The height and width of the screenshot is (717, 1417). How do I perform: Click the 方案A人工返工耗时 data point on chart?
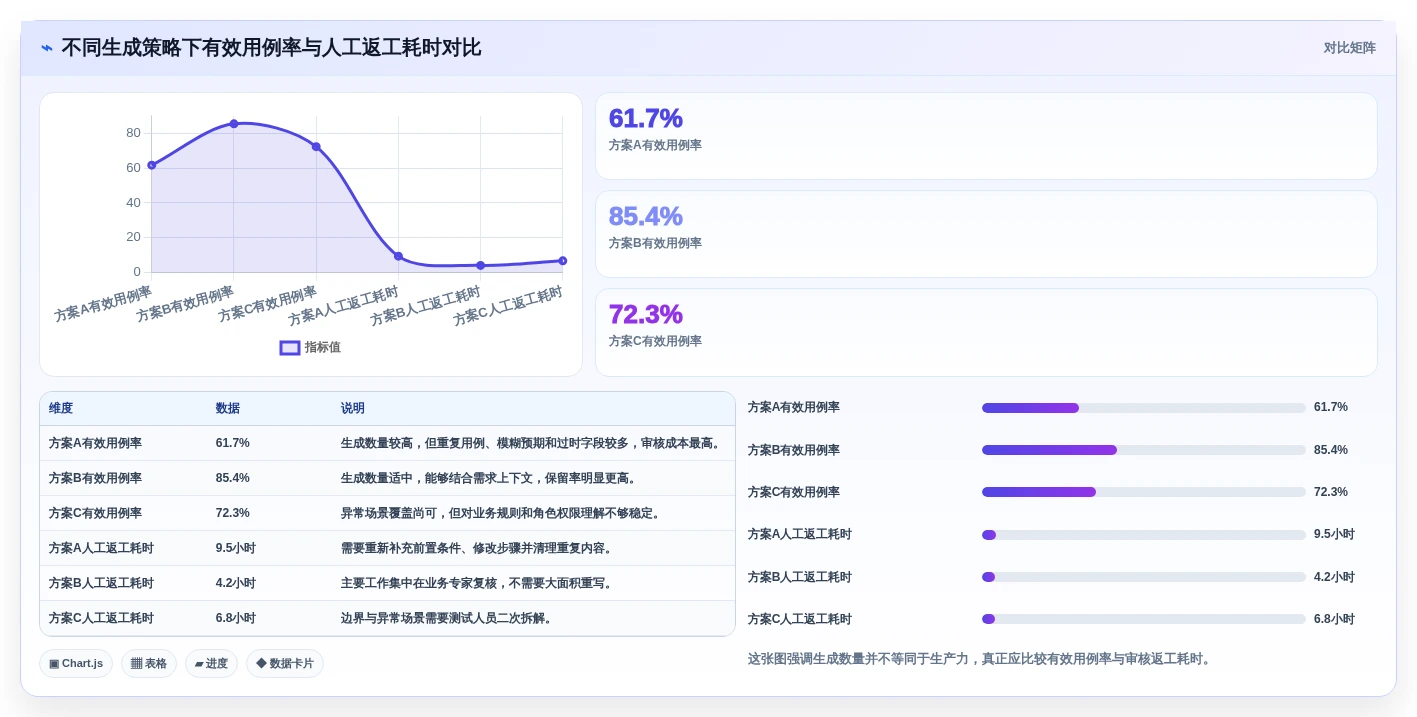point(398,256)
